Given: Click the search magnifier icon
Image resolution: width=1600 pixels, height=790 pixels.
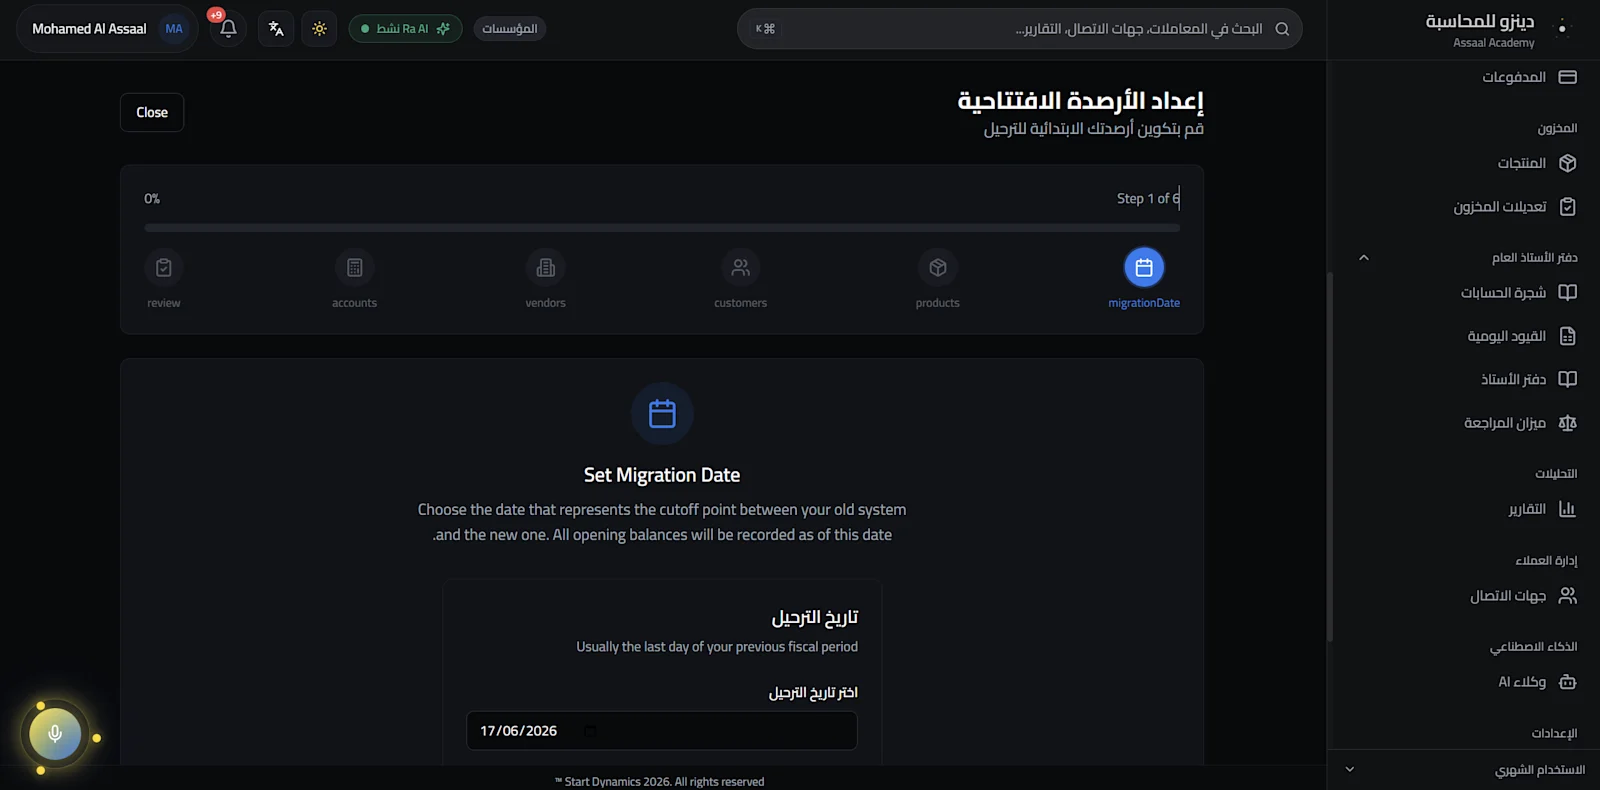Looking at the screenshot, I should pos(1282,29).
